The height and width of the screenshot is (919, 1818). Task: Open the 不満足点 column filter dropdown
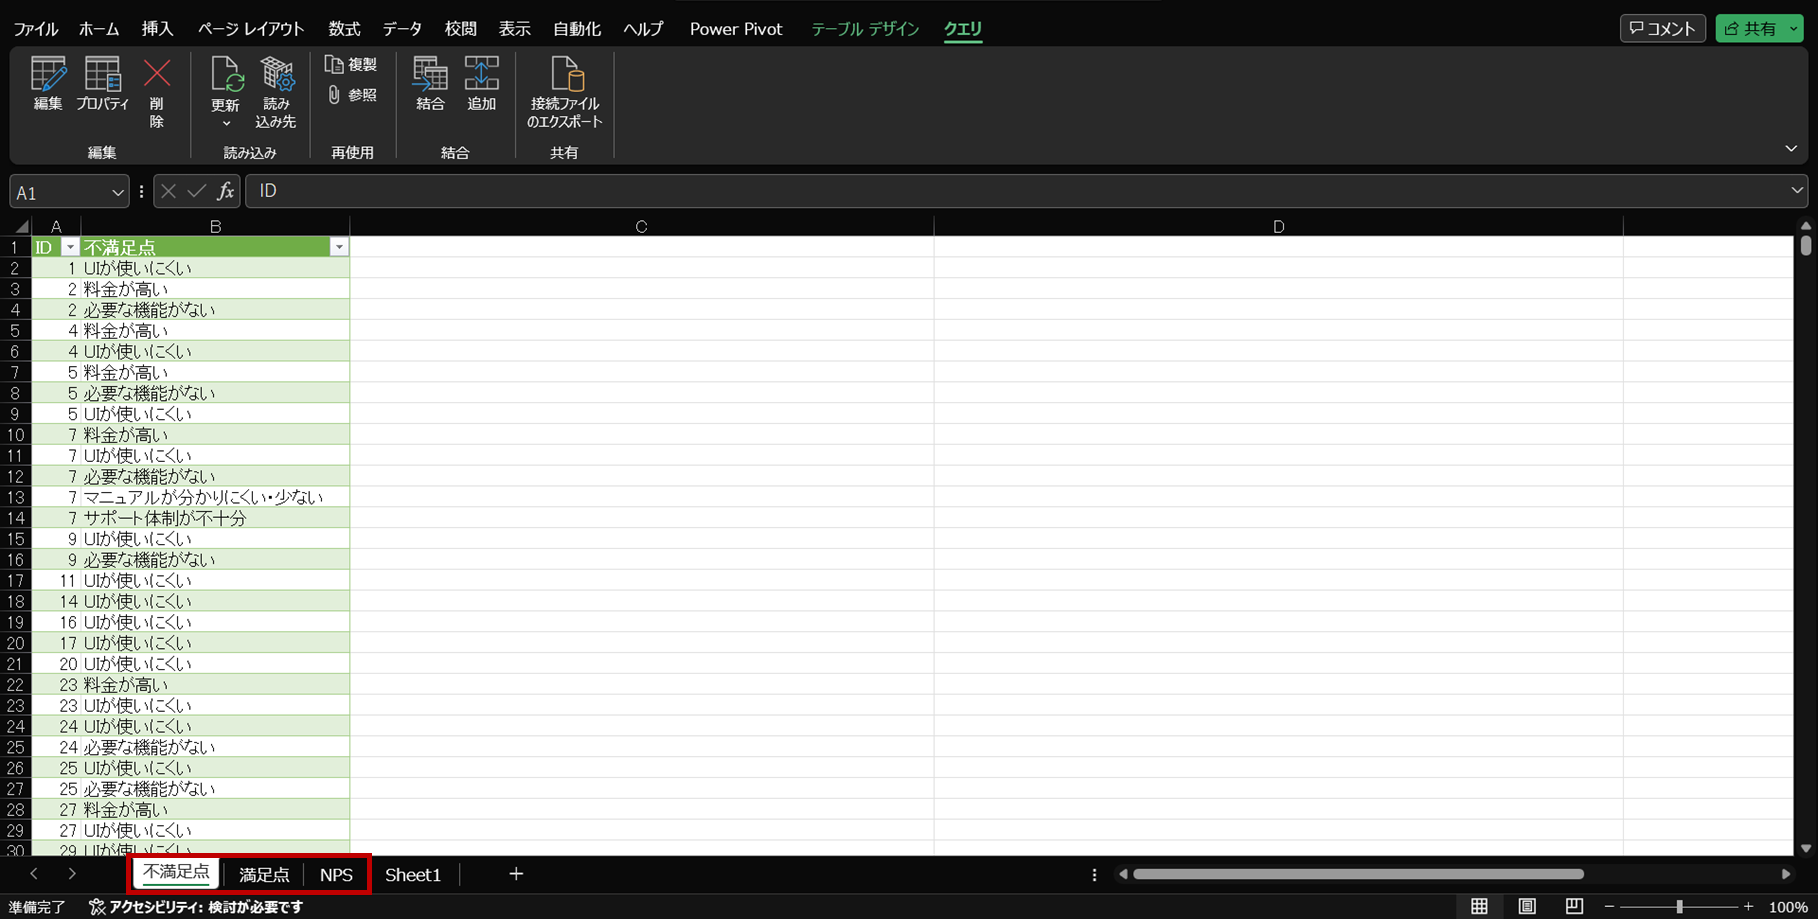(339, 247)
